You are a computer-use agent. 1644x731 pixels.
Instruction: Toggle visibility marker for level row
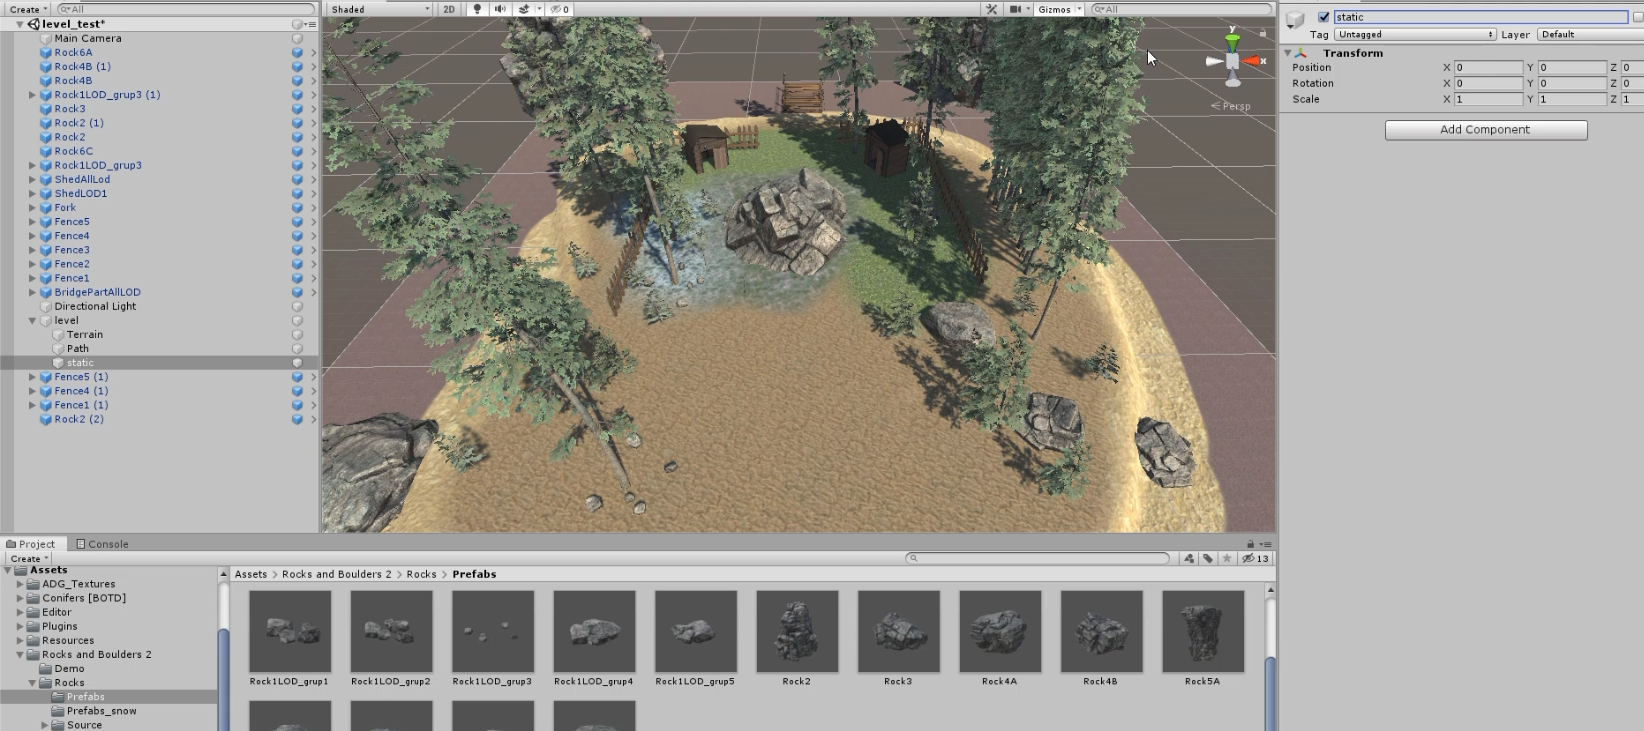[x=297, y=321]
